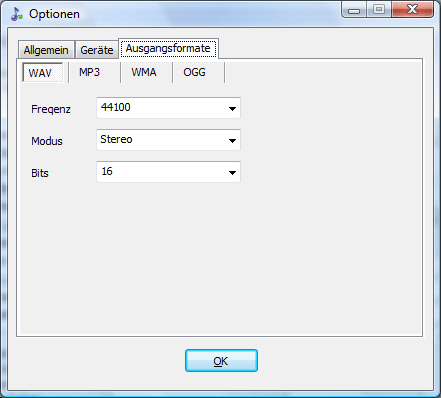441x398 pixels.
Task: Expand the Freqenz dropdown arrow
Action: (x=232, y=108)
